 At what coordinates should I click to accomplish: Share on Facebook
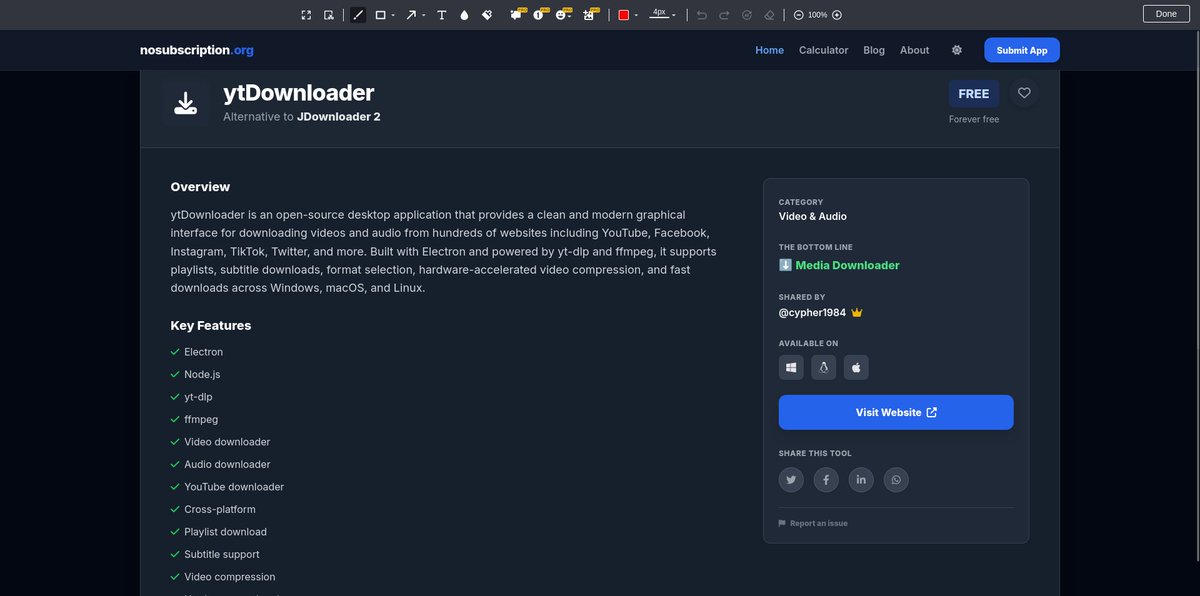coord(826,480)
